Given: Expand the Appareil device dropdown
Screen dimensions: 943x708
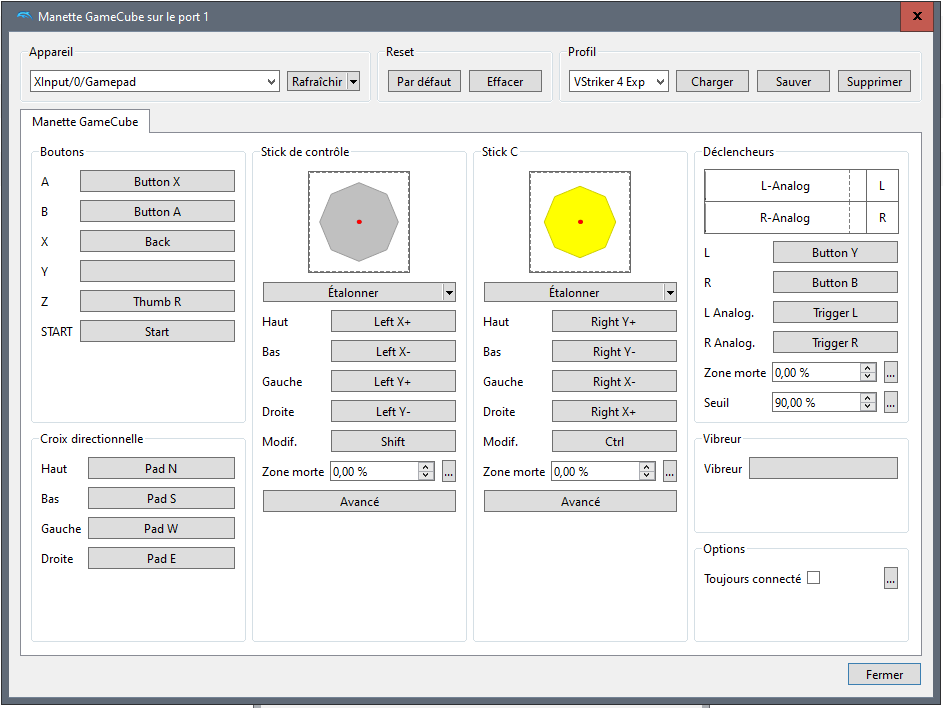Looking at the screenshot, I should click(x=271, y=82).
